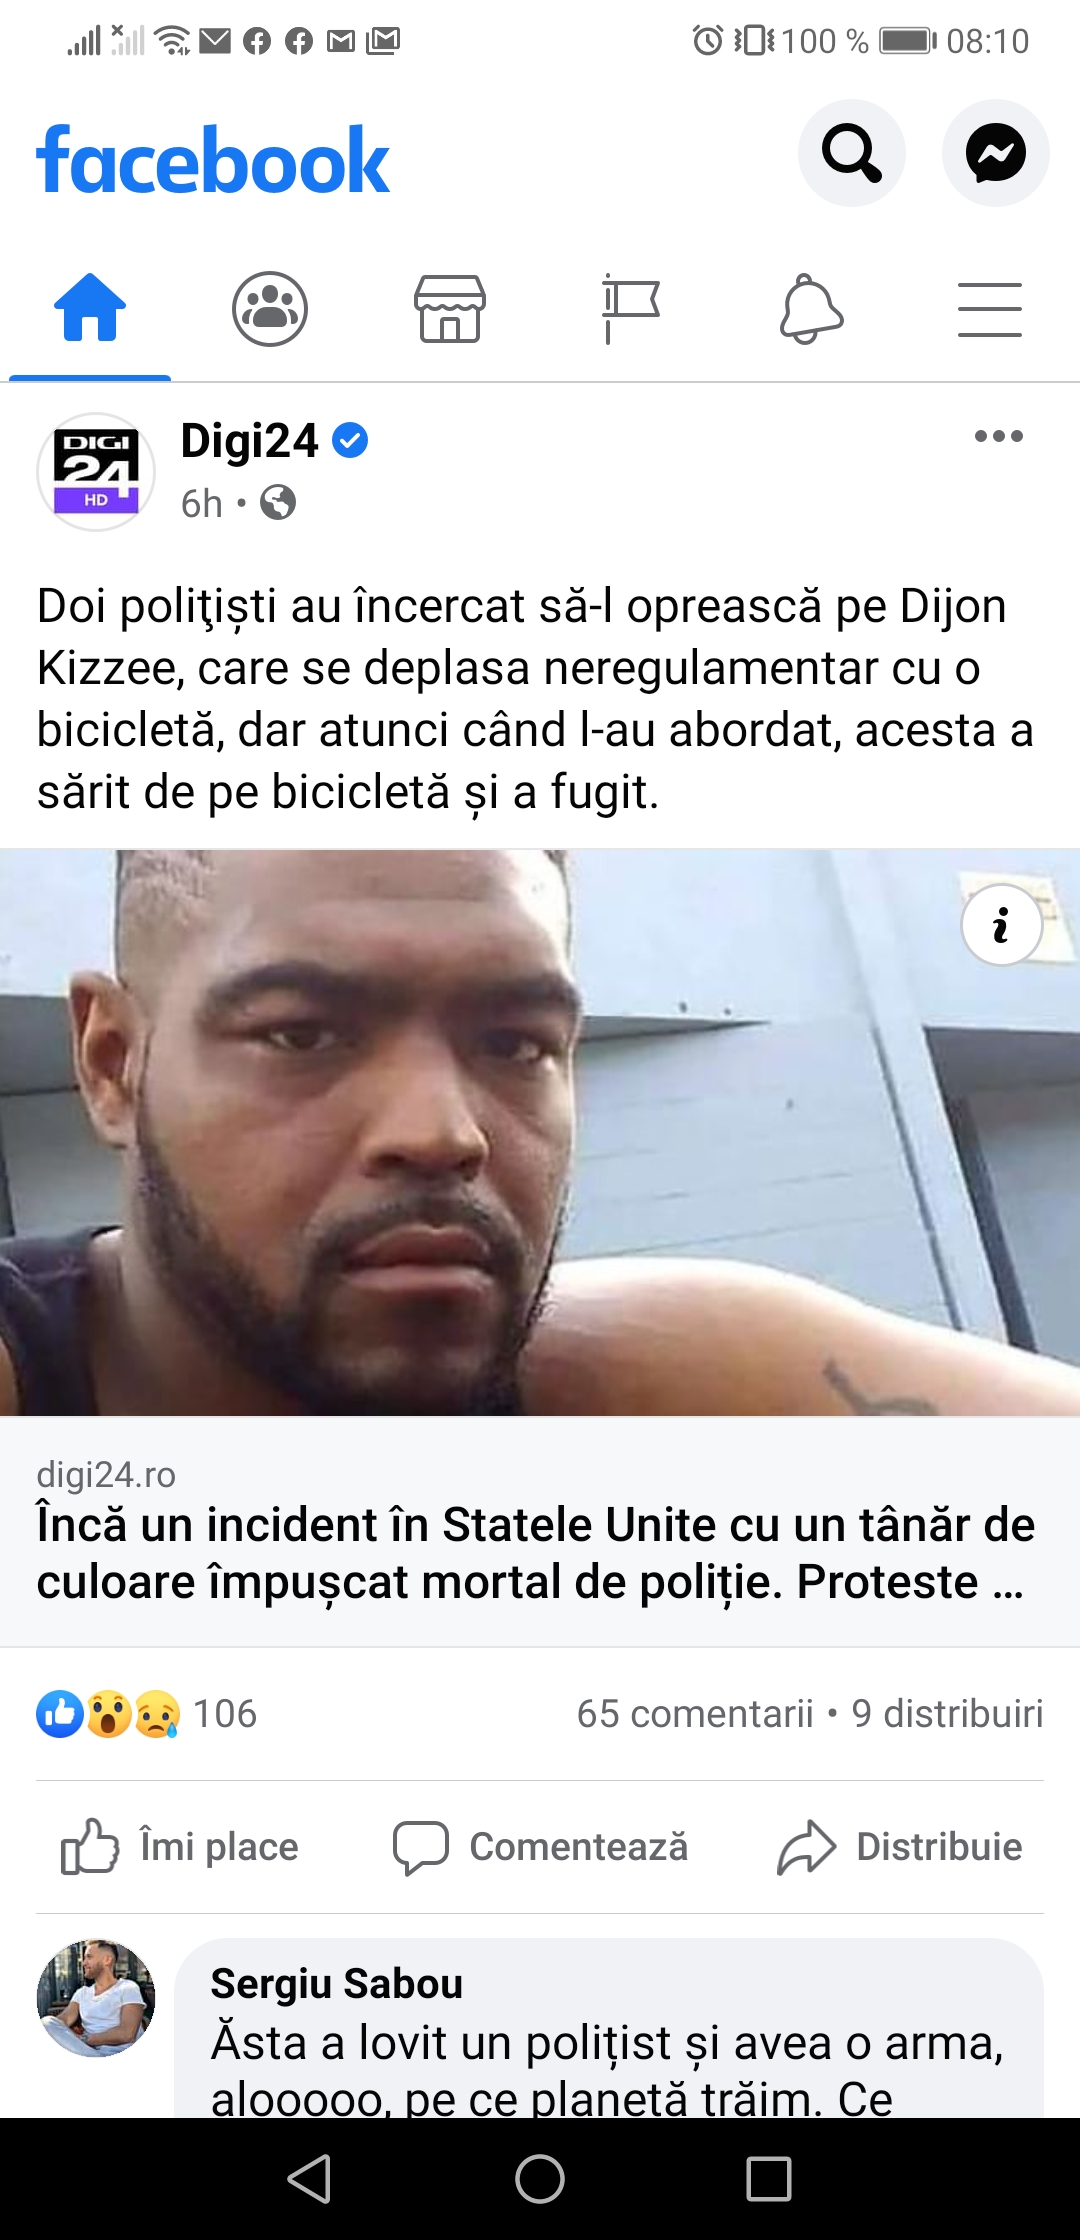This screenshot has height=2240, width=1080.
Task: Toggle Îmi place like on post
Action: [x=180, y=1846]
